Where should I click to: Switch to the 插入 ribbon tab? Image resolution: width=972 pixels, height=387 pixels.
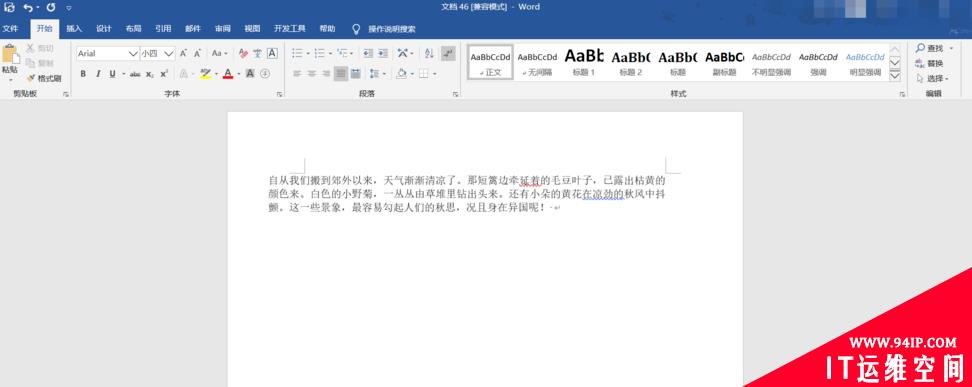pos(74,29)
